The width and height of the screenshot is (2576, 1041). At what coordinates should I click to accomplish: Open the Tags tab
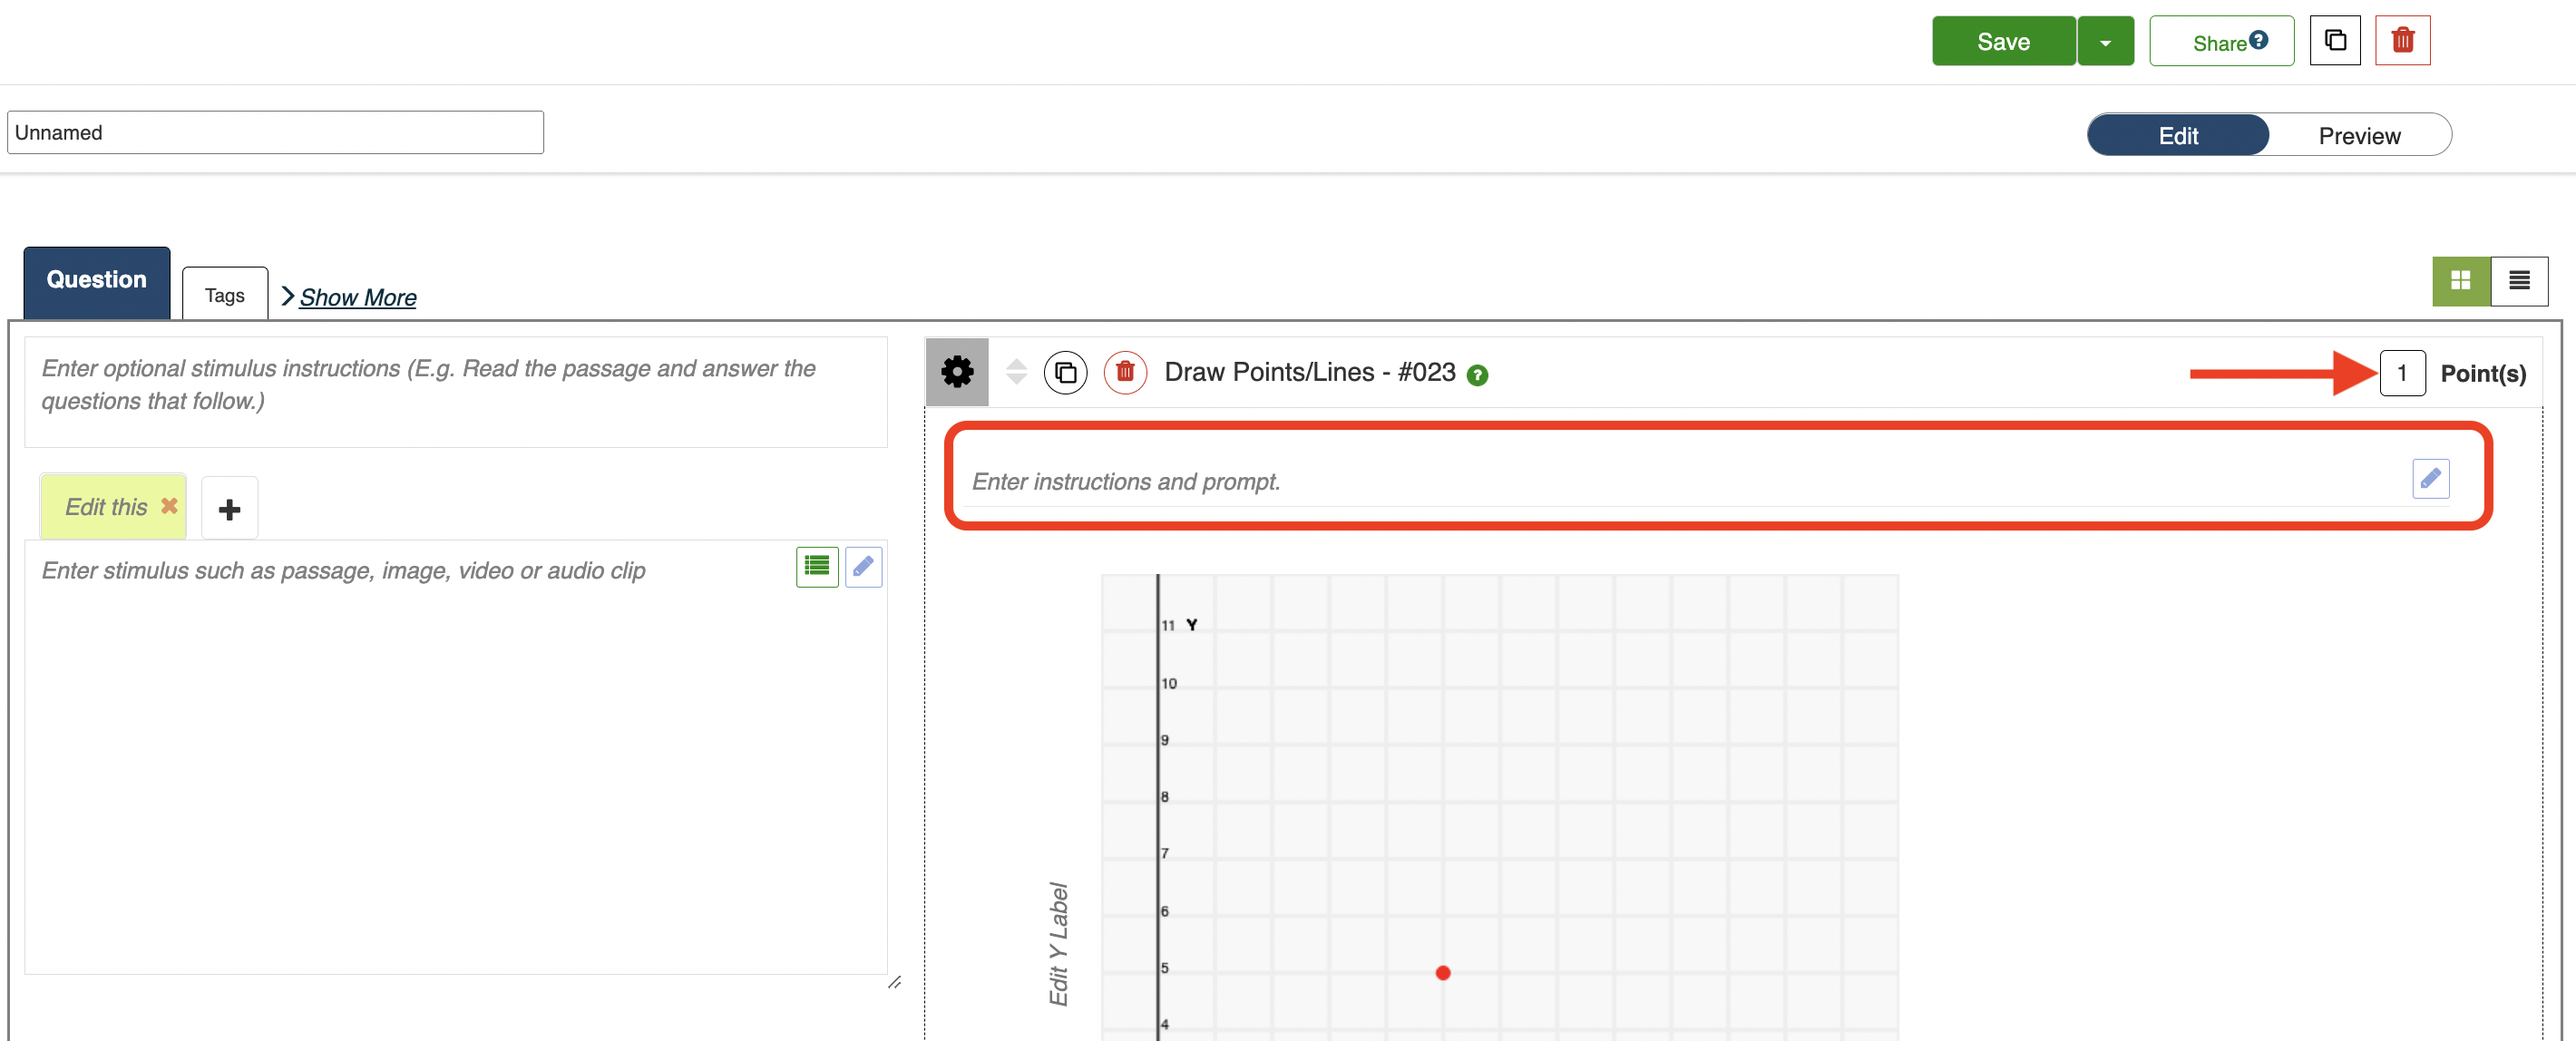coord(224,295)
